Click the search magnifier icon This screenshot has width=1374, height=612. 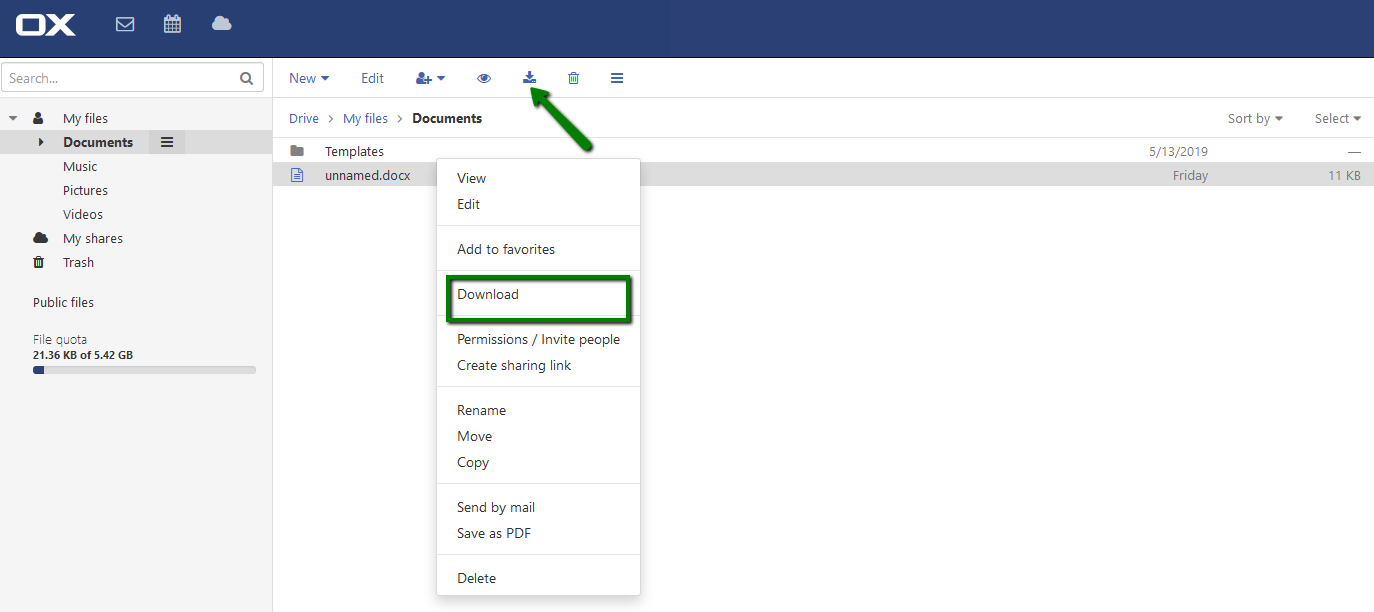247,78
